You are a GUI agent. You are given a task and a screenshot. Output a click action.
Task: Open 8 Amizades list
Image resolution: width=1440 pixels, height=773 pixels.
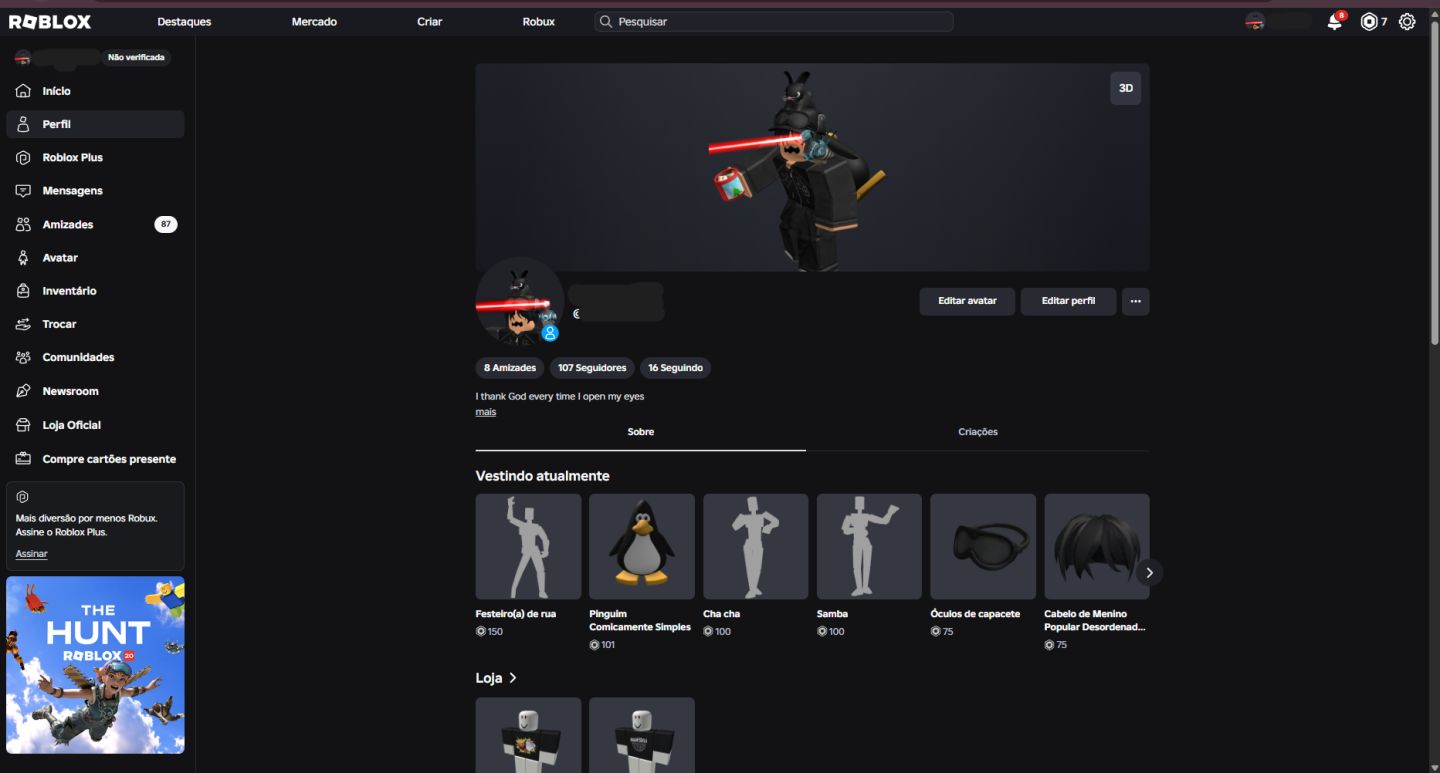(x=510, y=368)
